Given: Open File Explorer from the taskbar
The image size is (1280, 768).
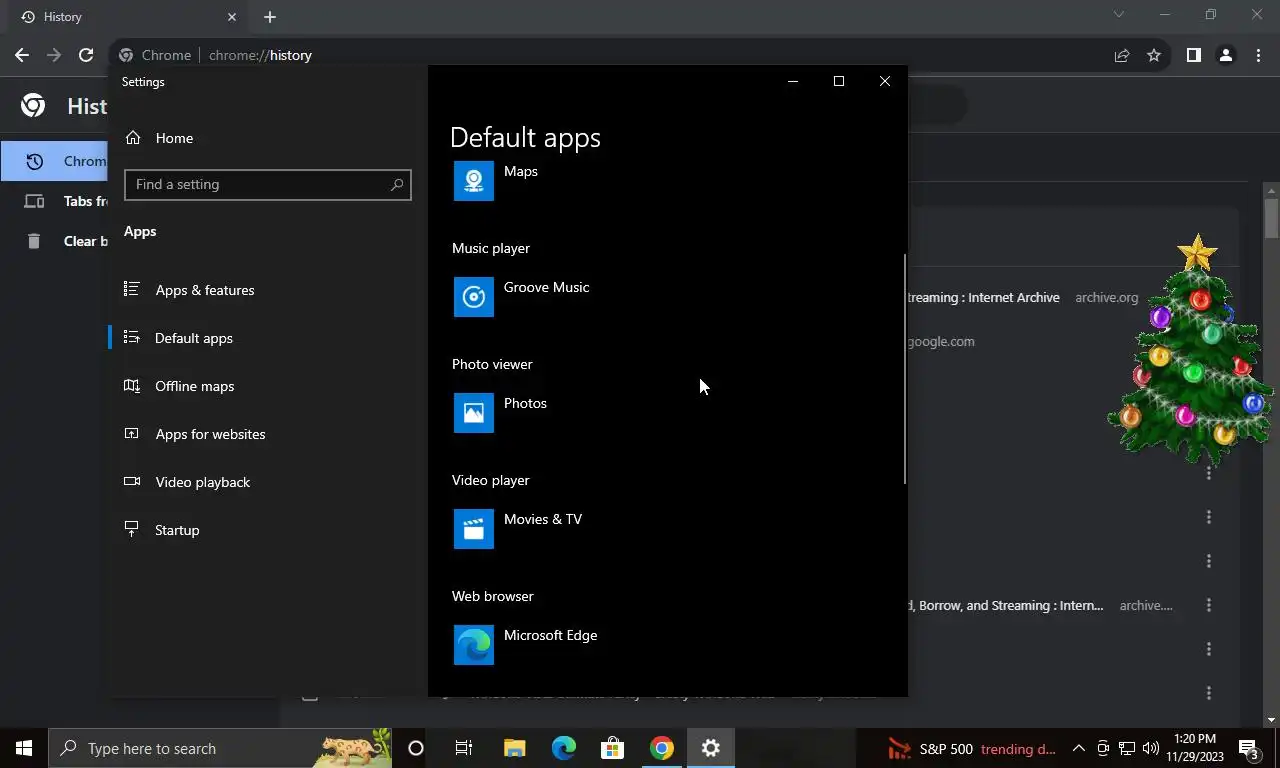Looking at the screenshot, I should coord(514,748).
